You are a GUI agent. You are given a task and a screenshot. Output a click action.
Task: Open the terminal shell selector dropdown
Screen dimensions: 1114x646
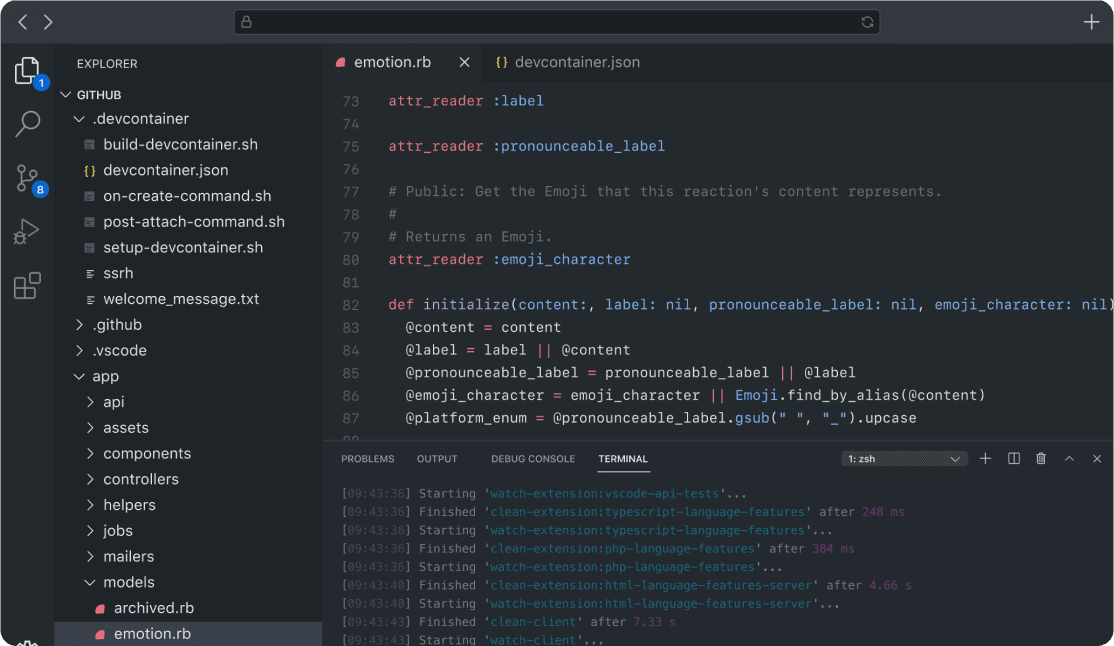coord(904,459)
